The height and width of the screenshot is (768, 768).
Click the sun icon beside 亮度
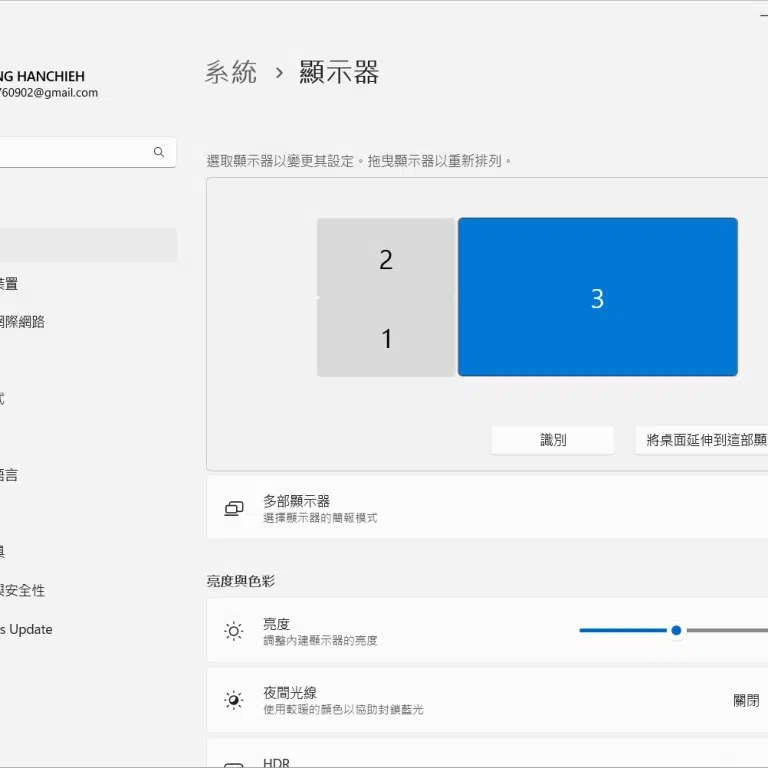pyautogui.click(x=234, y=631)
